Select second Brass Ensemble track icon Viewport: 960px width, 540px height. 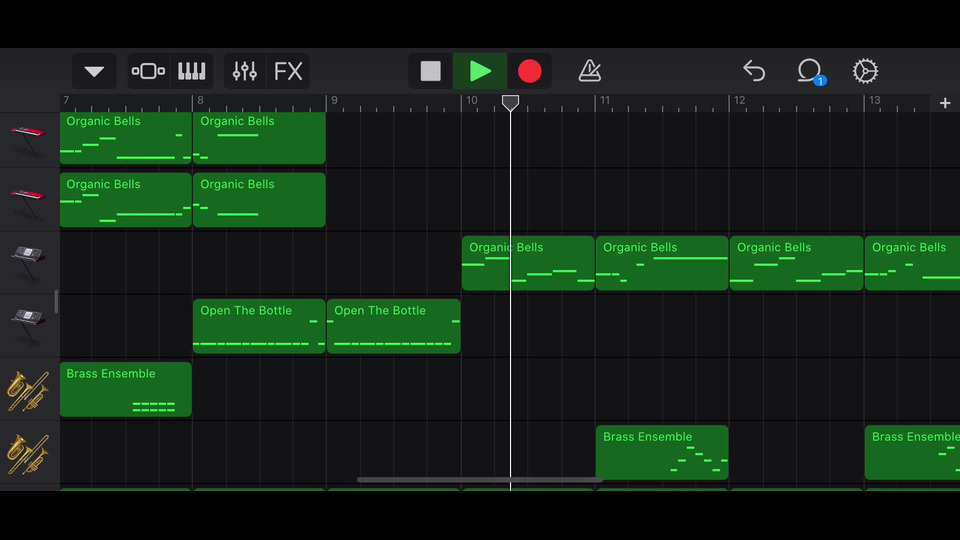pos(28,454)
